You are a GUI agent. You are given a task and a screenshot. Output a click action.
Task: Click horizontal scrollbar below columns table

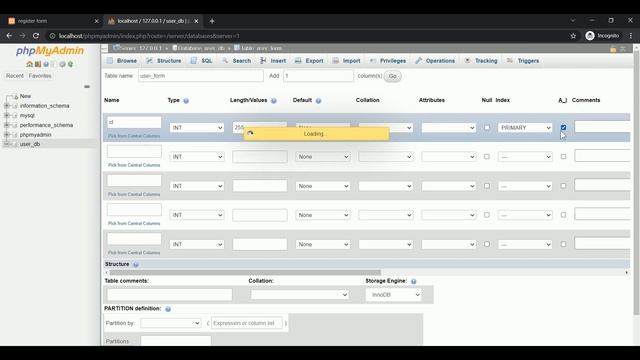pyautogui.click(x=245, y=272)
